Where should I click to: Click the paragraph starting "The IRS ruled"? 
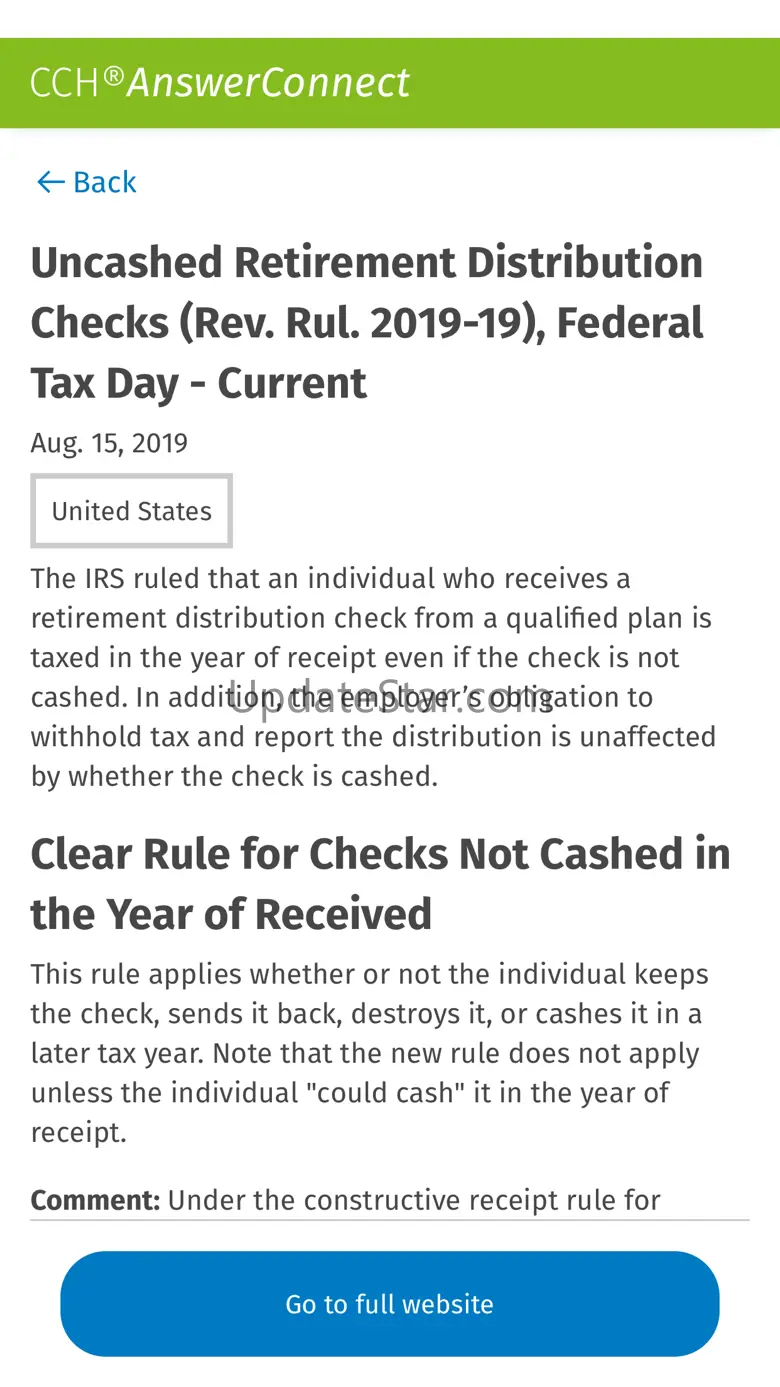click(x=373, y=677)
